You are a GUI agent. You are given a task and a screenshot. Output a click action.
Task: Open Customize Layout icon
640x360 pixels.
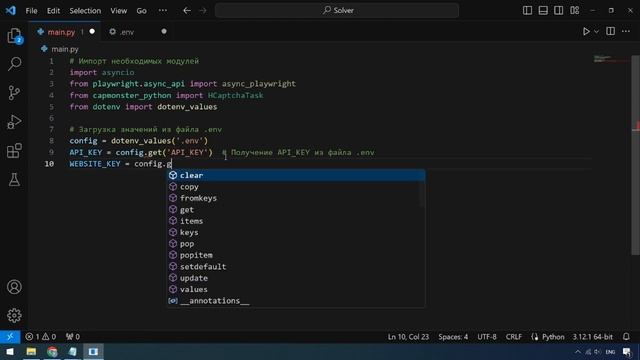575,10
